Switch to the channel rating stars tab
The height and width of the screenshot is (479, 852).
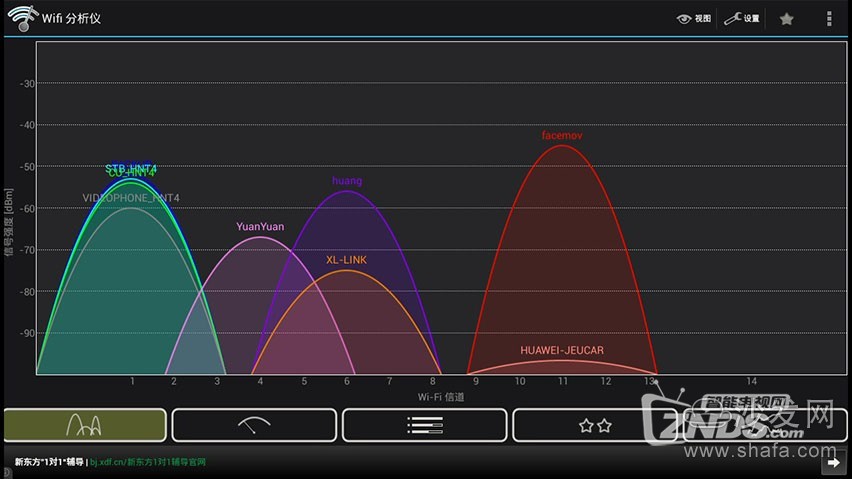click(595, 425)
